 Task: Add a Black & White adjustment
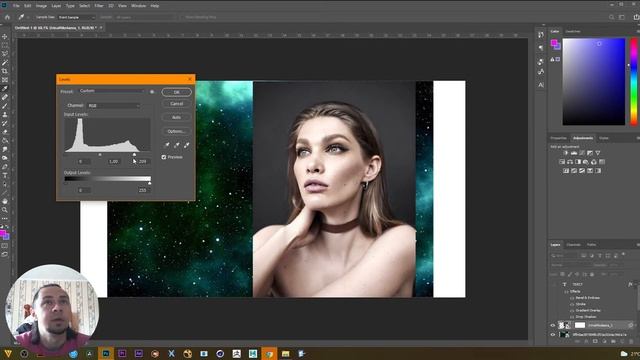tap(578, 162)
